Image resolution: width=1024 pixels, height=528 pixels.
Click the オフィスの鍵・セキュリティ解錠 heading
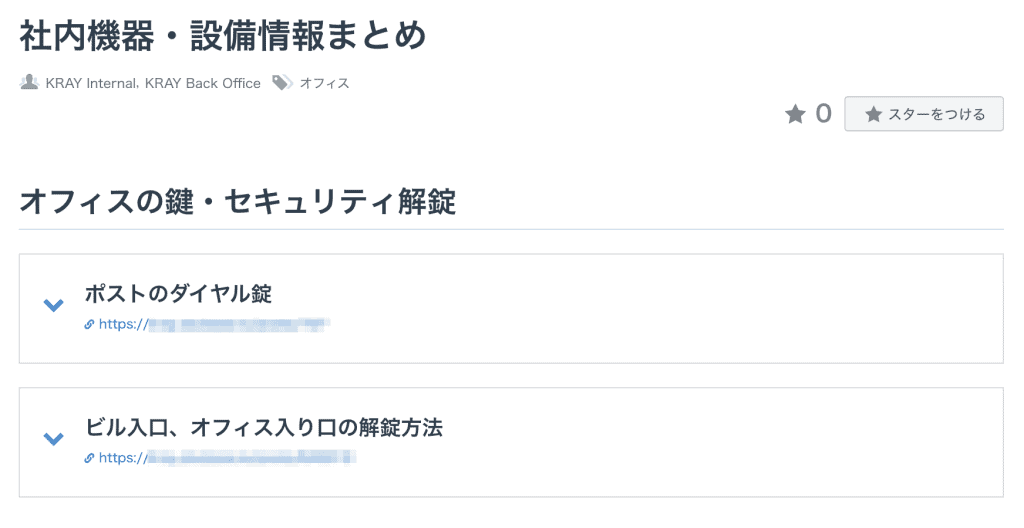click(x=238, y=201)
